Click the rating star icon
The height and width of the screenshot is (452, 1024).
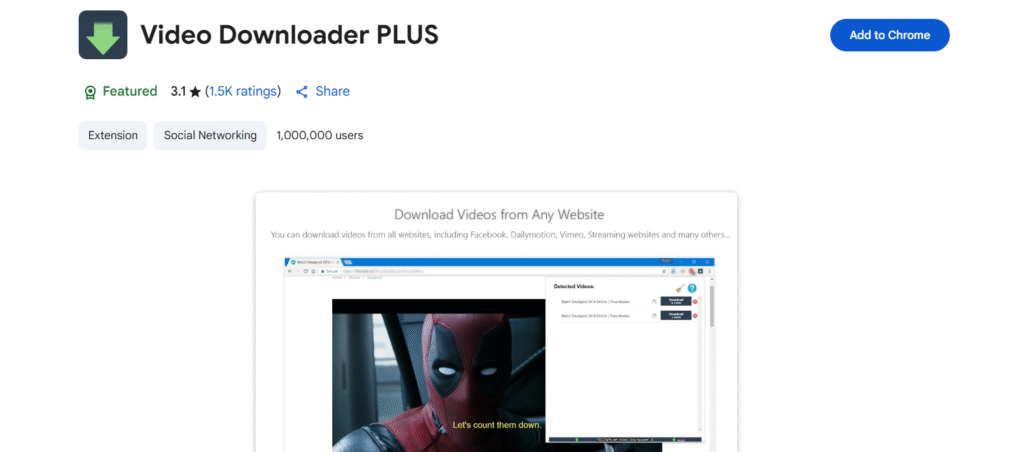(195, 92)
